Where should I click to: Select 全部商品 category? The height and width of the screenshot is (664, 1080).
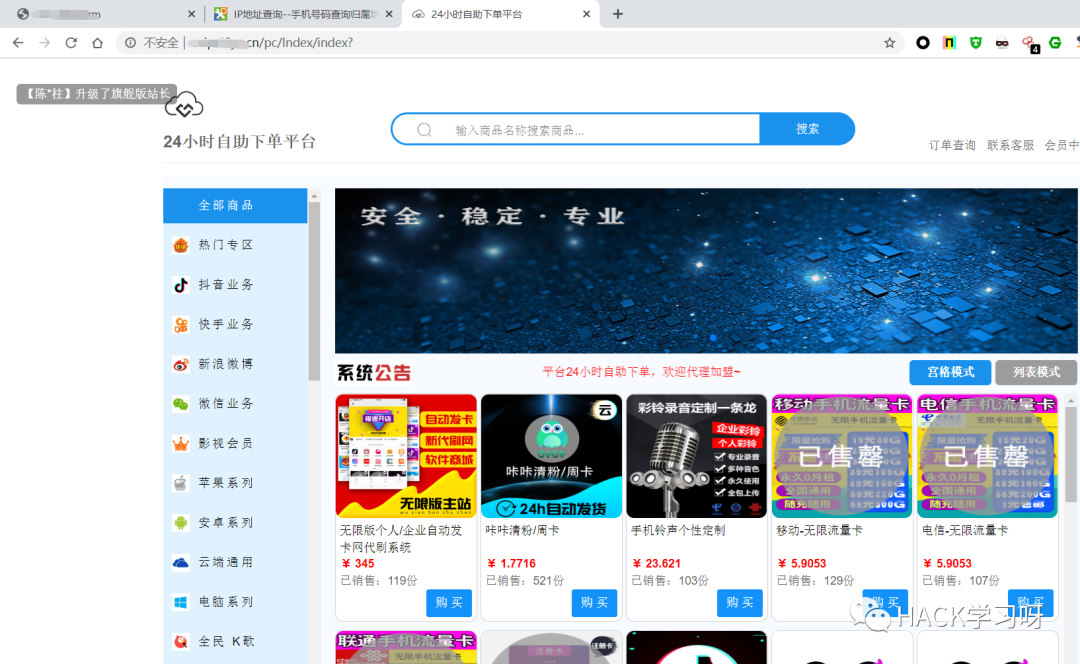(235, 205)
